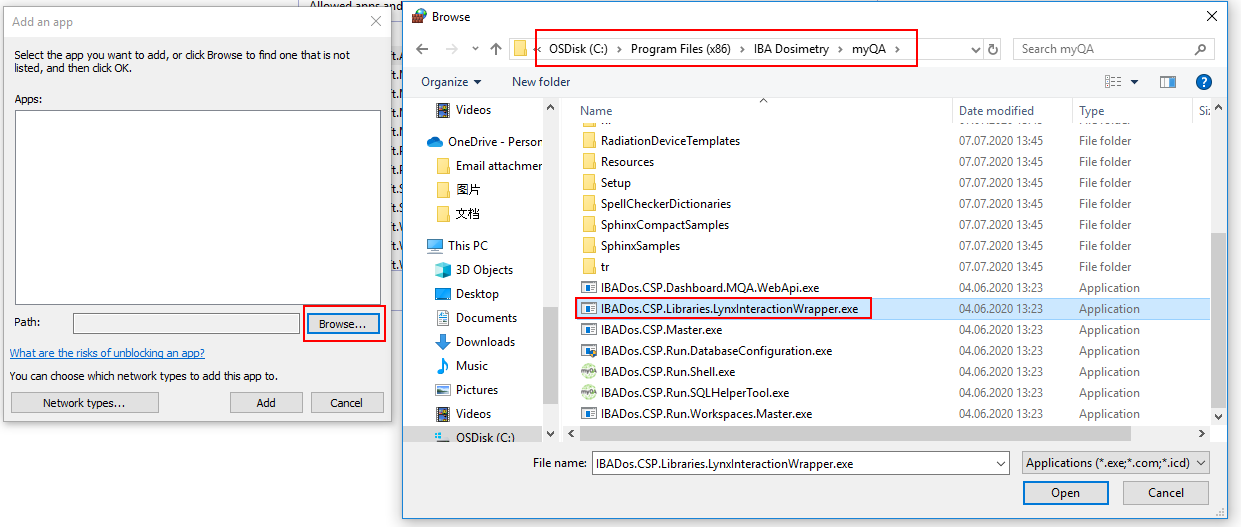Select OneDrive - Personal in navigation pane
The height and width of the screenshot is (527, 1241).
(484, 142)
